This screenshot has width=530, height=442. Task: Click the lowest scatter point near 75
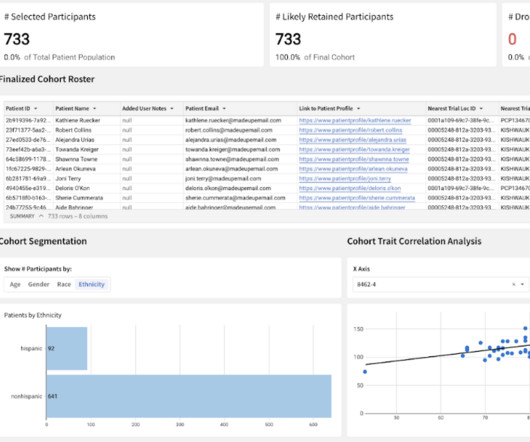365,372
